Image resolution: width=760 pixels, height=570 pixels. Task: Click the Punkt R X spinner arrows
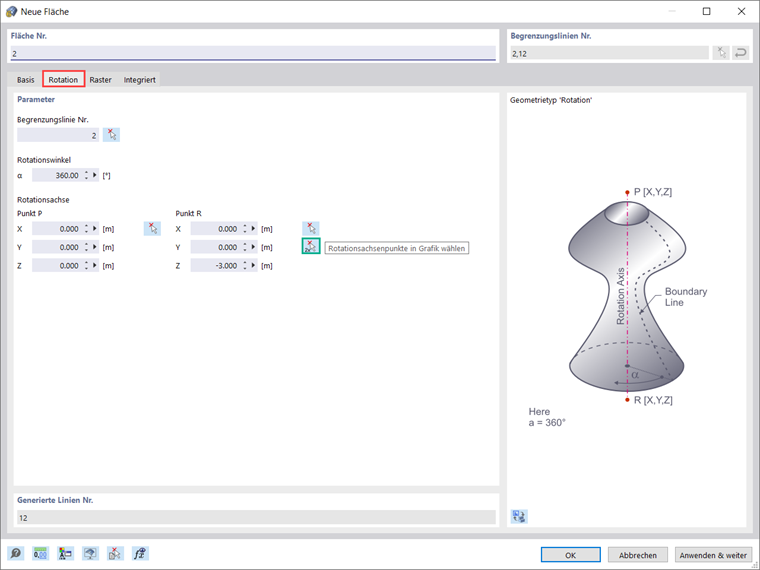coord(245,229)
